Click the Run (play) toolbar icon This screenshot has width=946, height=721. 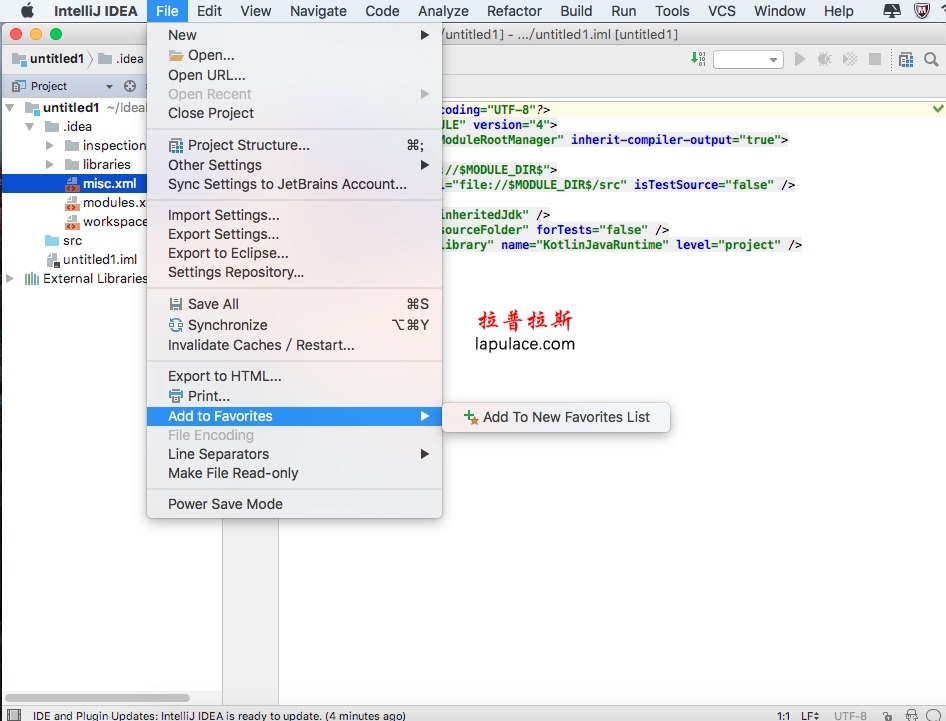[x=799, y=59]
